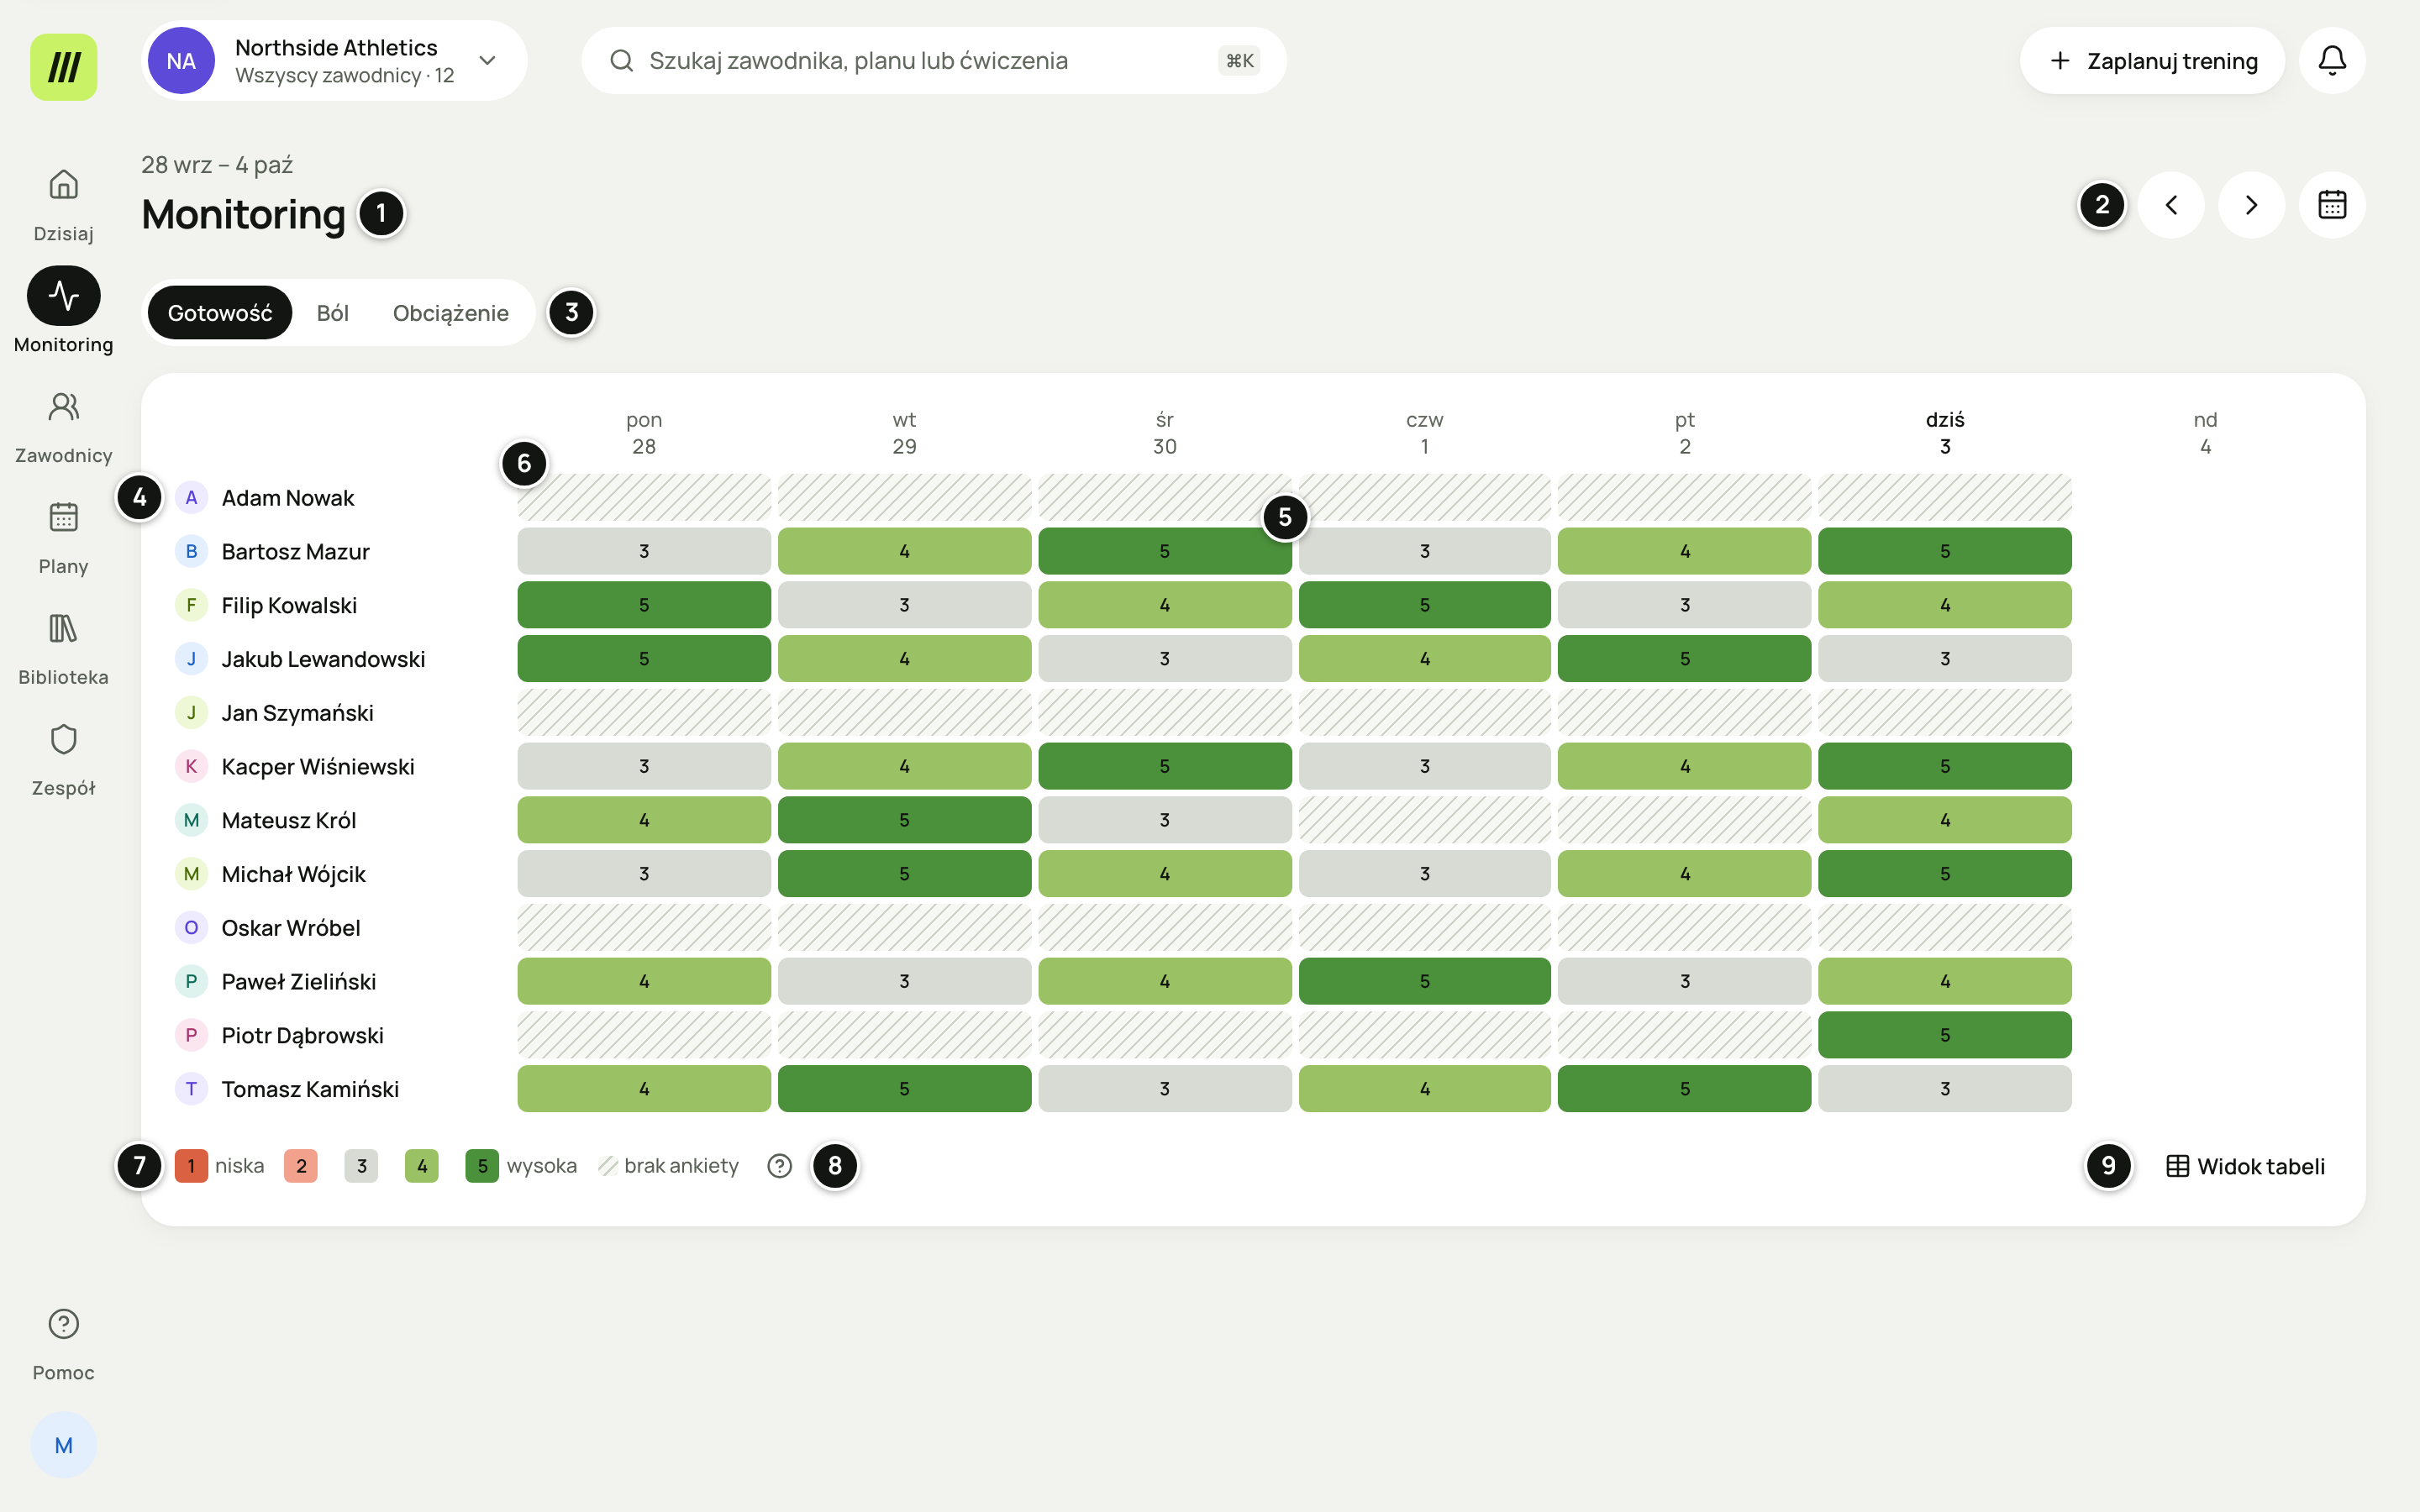This screenshot has width=2420, height=1512.
Task: Open Plany in the sidebar
Action: [x=63, y=537]
